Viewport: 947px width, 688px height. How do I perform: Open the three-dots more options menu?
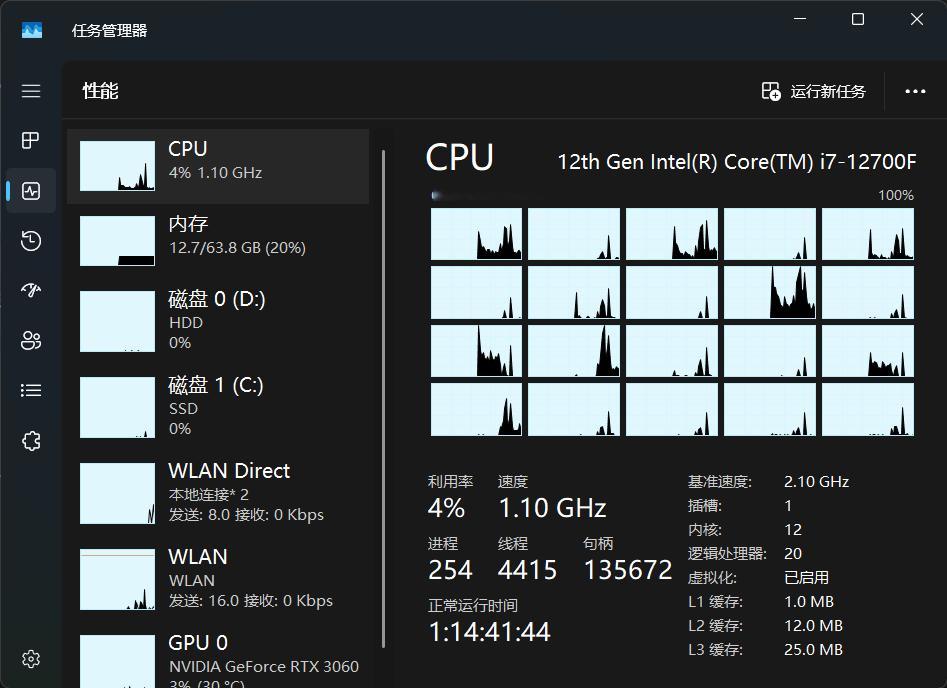(915, 91)
